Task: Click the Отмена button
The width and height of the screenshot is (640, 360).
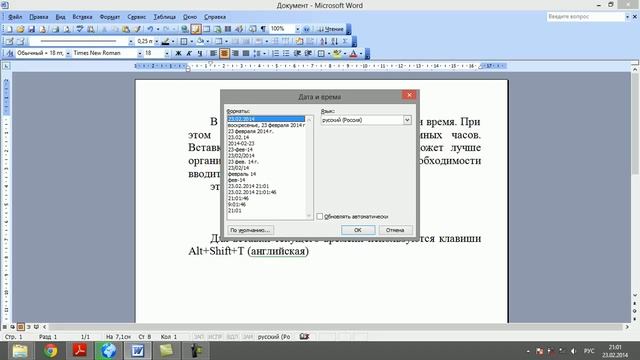Action: coord(395,230)
